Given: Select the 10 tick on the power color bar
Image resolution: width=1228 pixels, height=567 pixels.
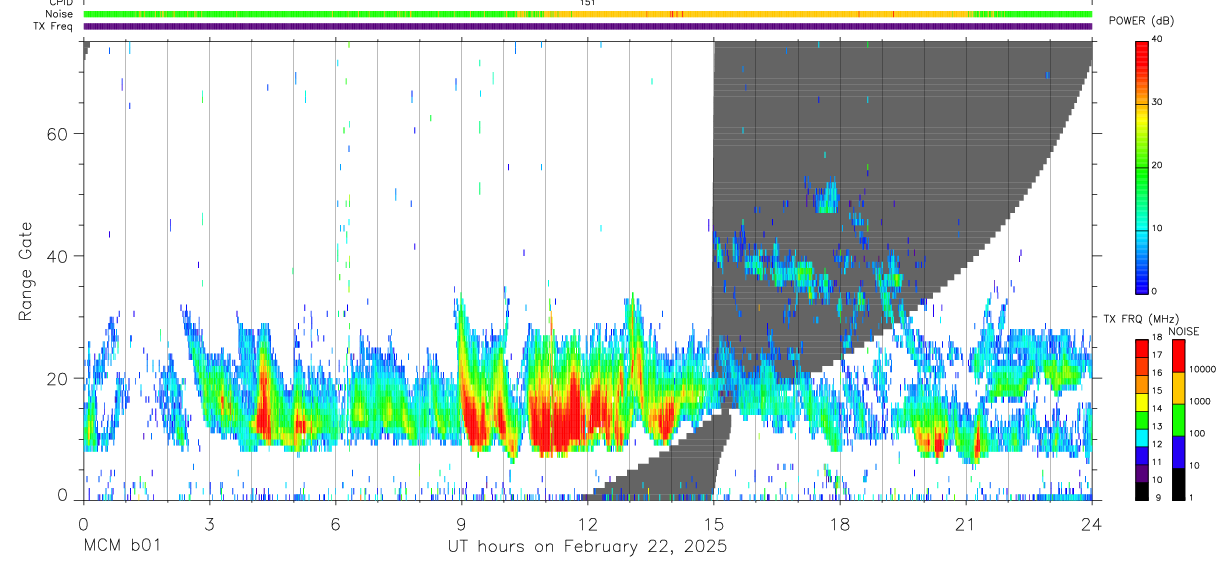Looking at the screenshot, I should tap(1159, 228).
